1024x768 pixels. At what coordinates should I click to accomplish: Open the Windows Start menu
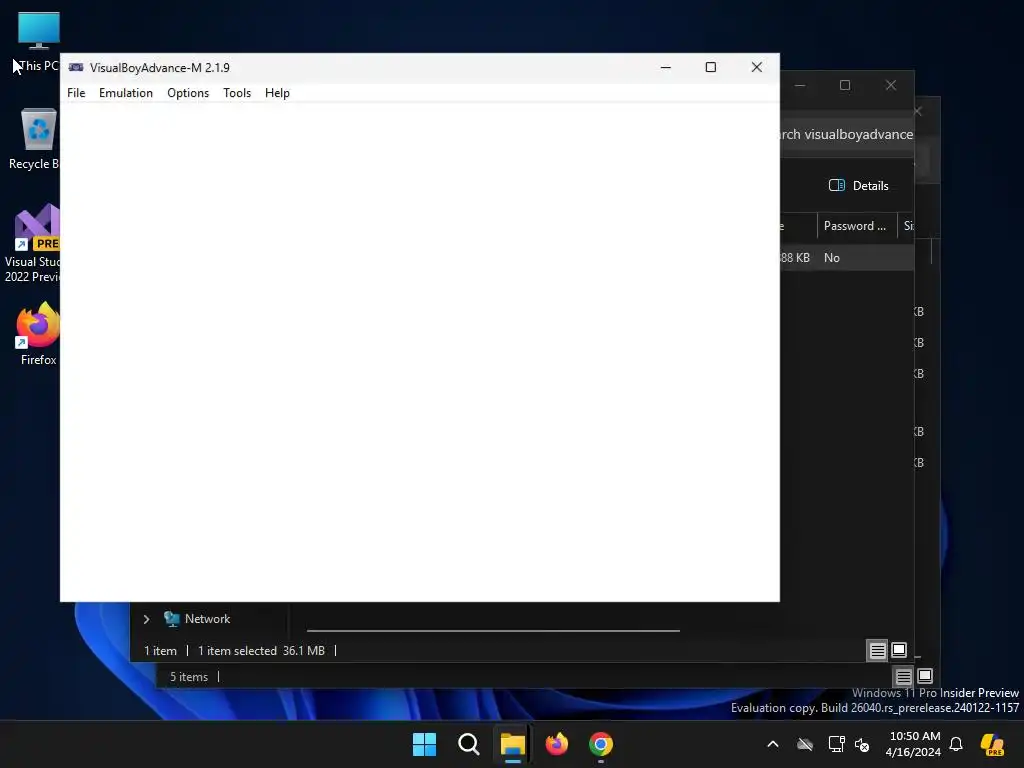(424, 744)
